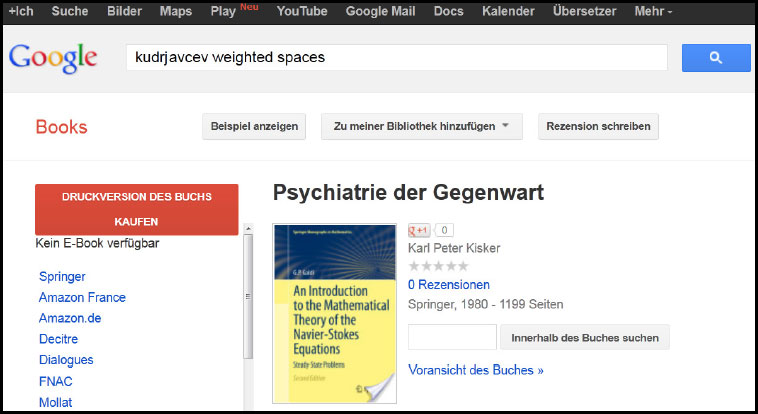758x414 pixels.
Task: Open Kalender from the top bar
Action: 508,11
